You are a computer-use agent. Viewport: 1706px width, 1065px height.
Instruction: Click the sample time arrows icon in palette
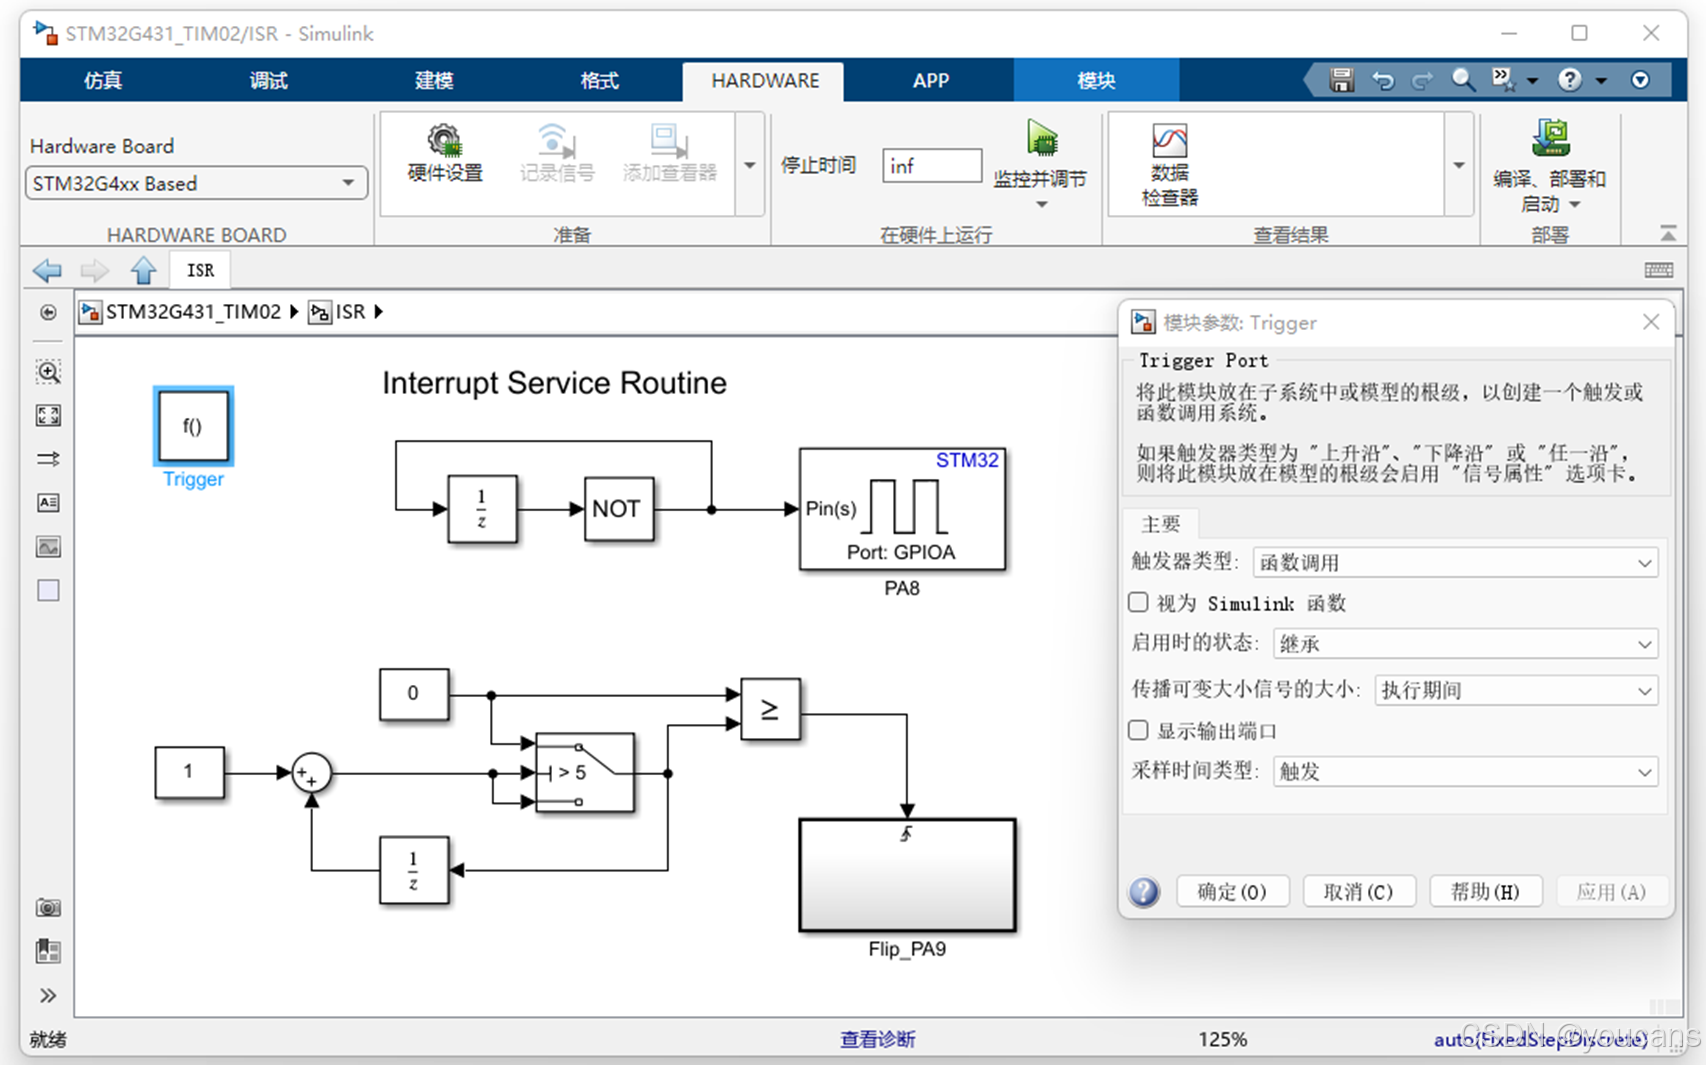click(x=48, y=459)
